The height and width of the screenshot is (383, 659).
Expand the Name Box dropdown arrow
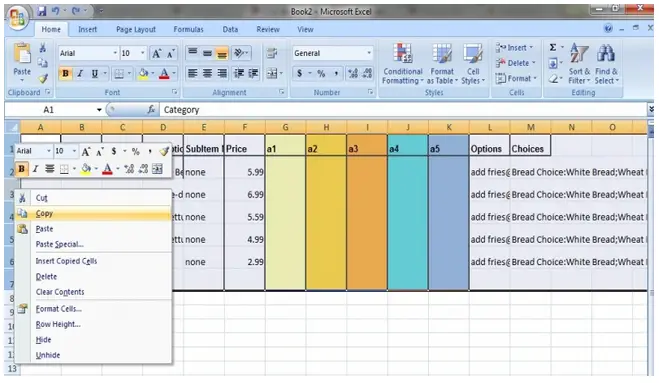(99, 110)
